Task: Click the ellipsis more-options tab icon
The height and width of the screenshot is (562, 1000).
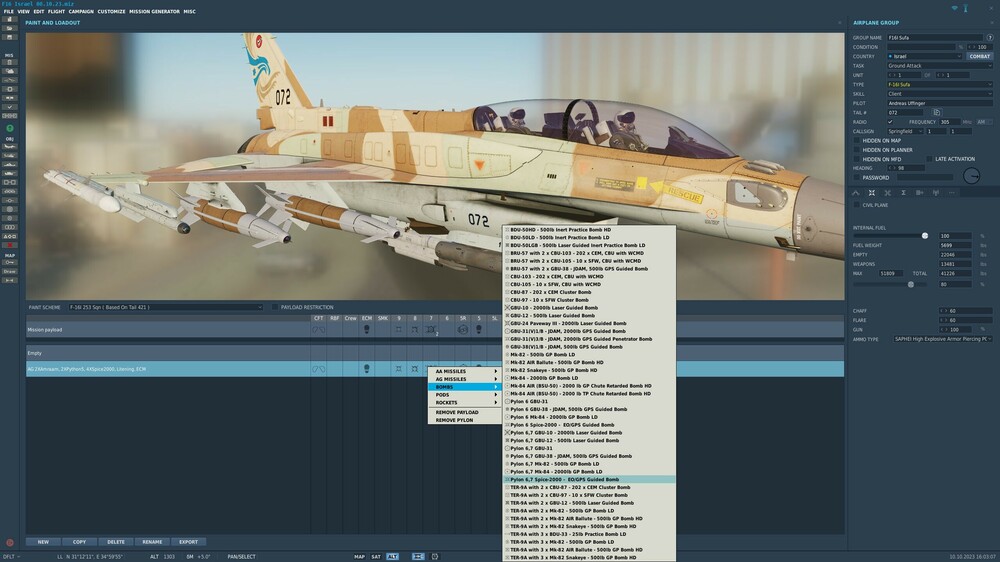Action: click(x=951, y=193)
